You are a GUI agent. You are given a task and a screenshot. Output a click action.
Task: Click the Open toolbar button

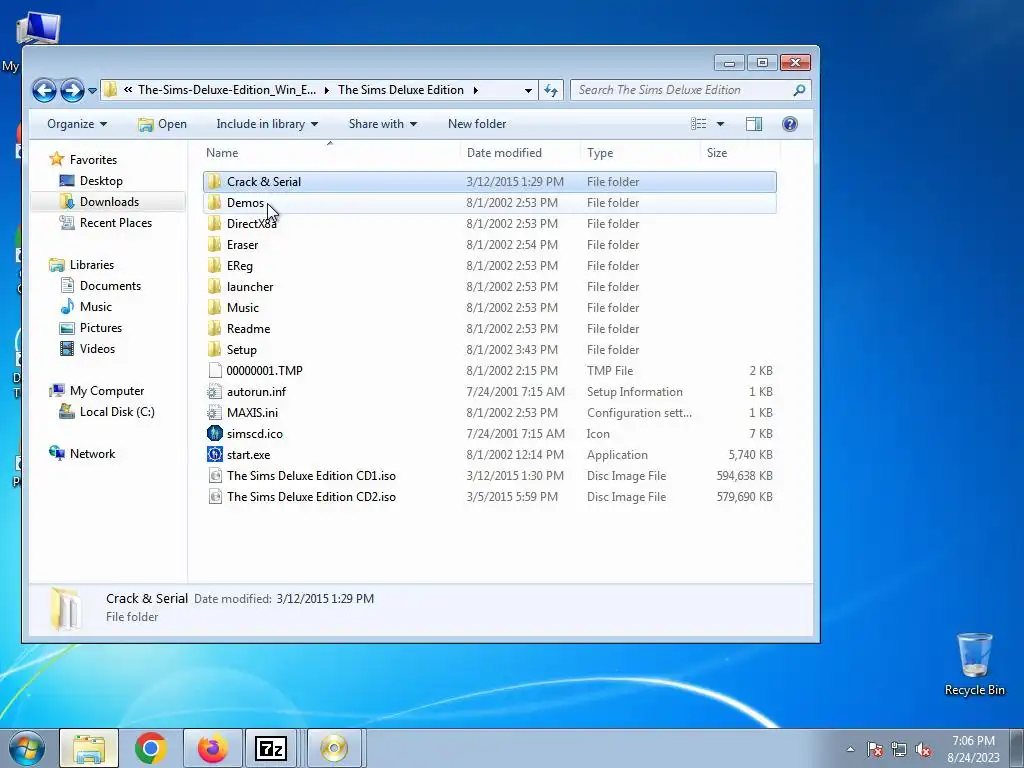click(163, 124)
